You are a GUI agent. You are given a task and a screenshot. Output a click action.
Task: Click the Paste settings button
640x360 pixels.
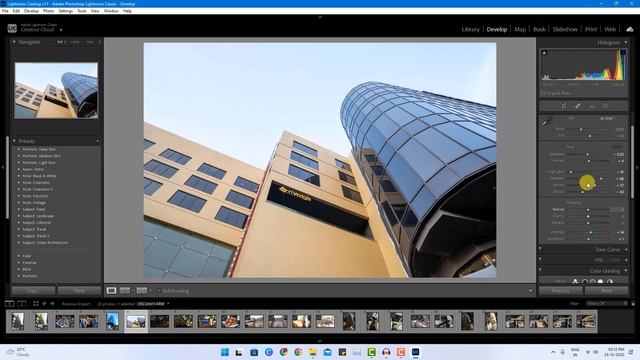click(79, 291)
